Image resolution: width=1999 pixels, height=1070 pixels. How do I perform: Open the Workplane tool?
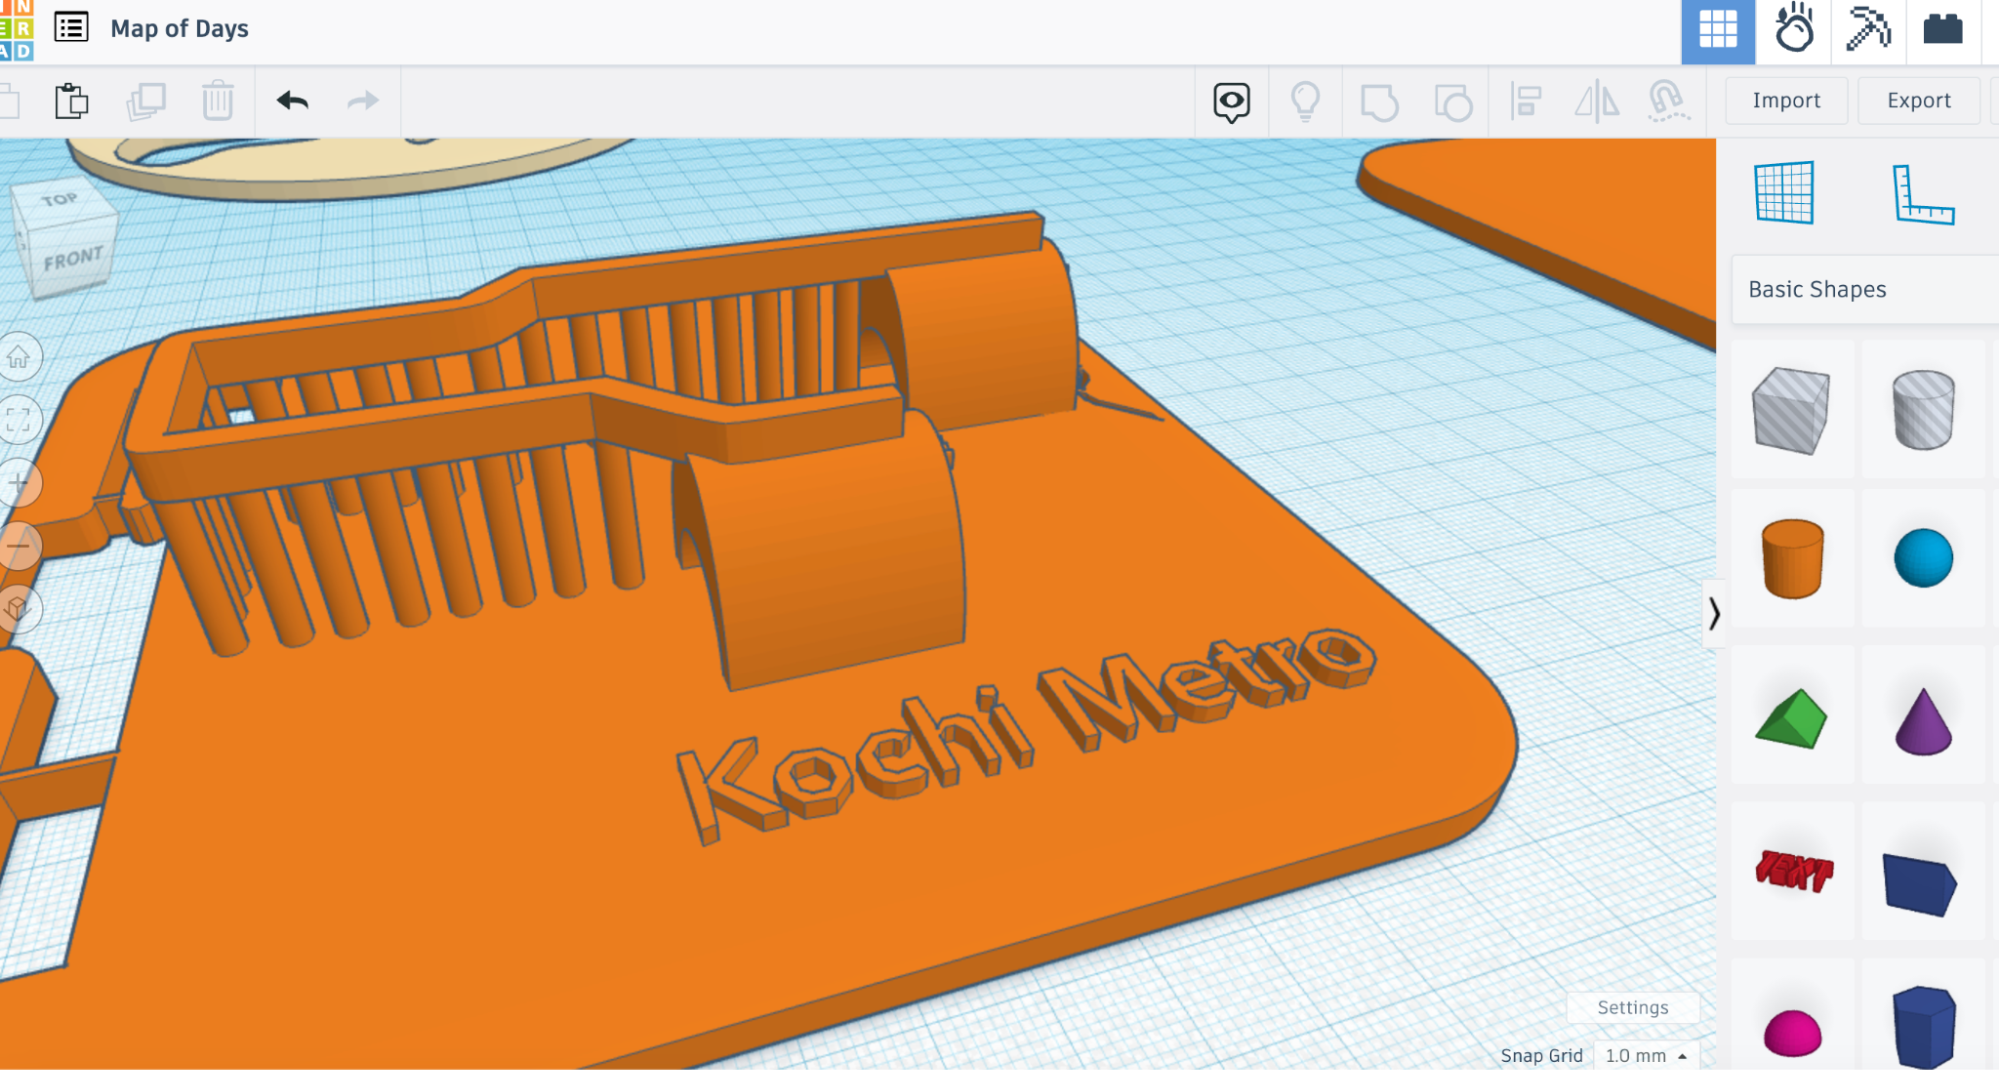1784,192
